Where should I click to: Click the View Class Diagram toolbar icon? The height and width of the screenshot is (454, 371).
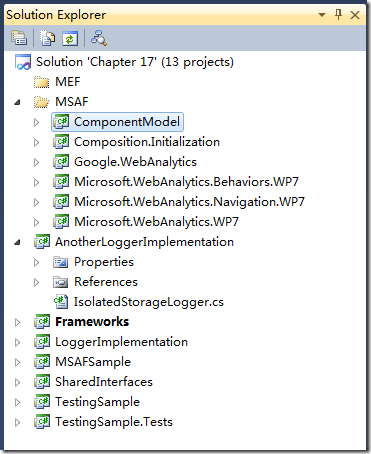coord(99,38)
